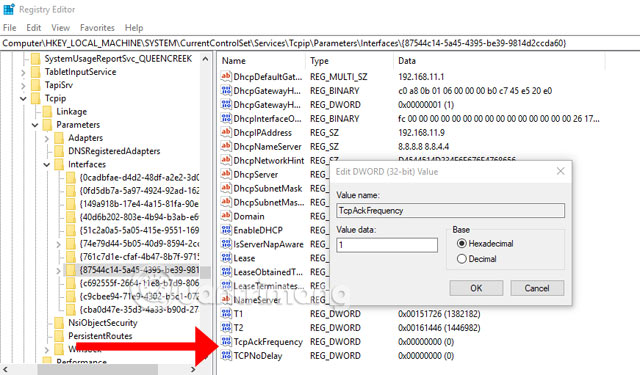
Task: Click the 192.168.11.9 data cell
Action: click(421, 133)
